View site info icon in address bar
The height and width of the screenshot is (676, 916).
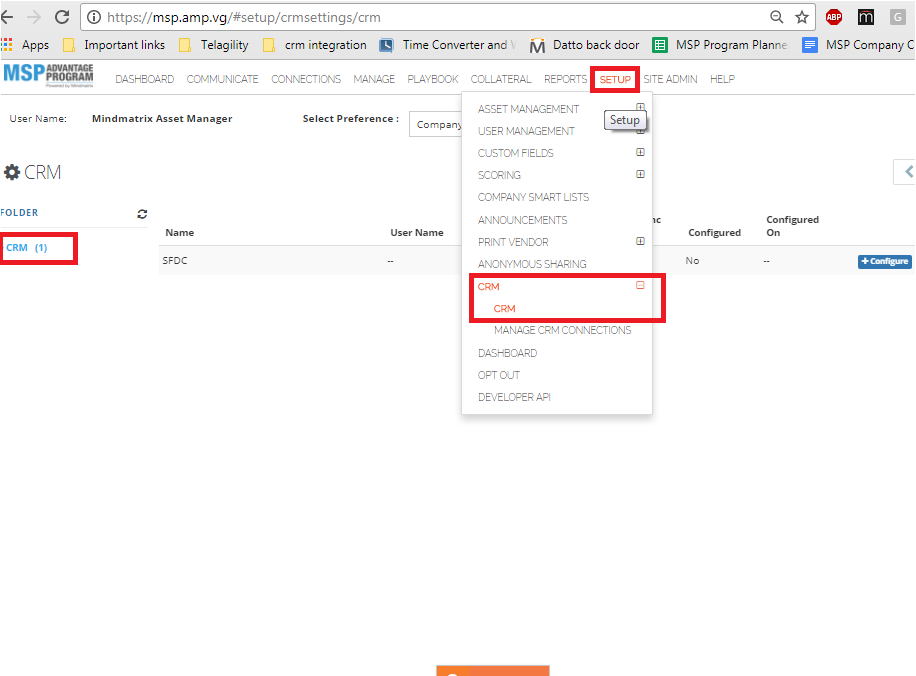pyautogui.click(x=93, y=17)
